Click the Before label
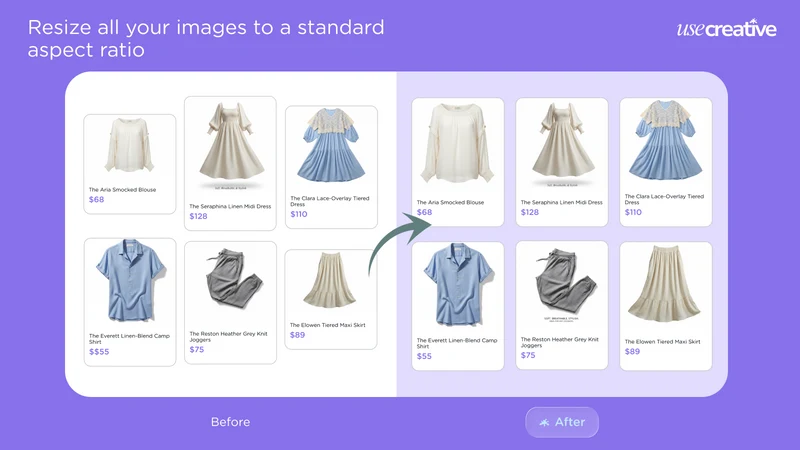This screenshot has width=800, height=450. pos(231,422)
